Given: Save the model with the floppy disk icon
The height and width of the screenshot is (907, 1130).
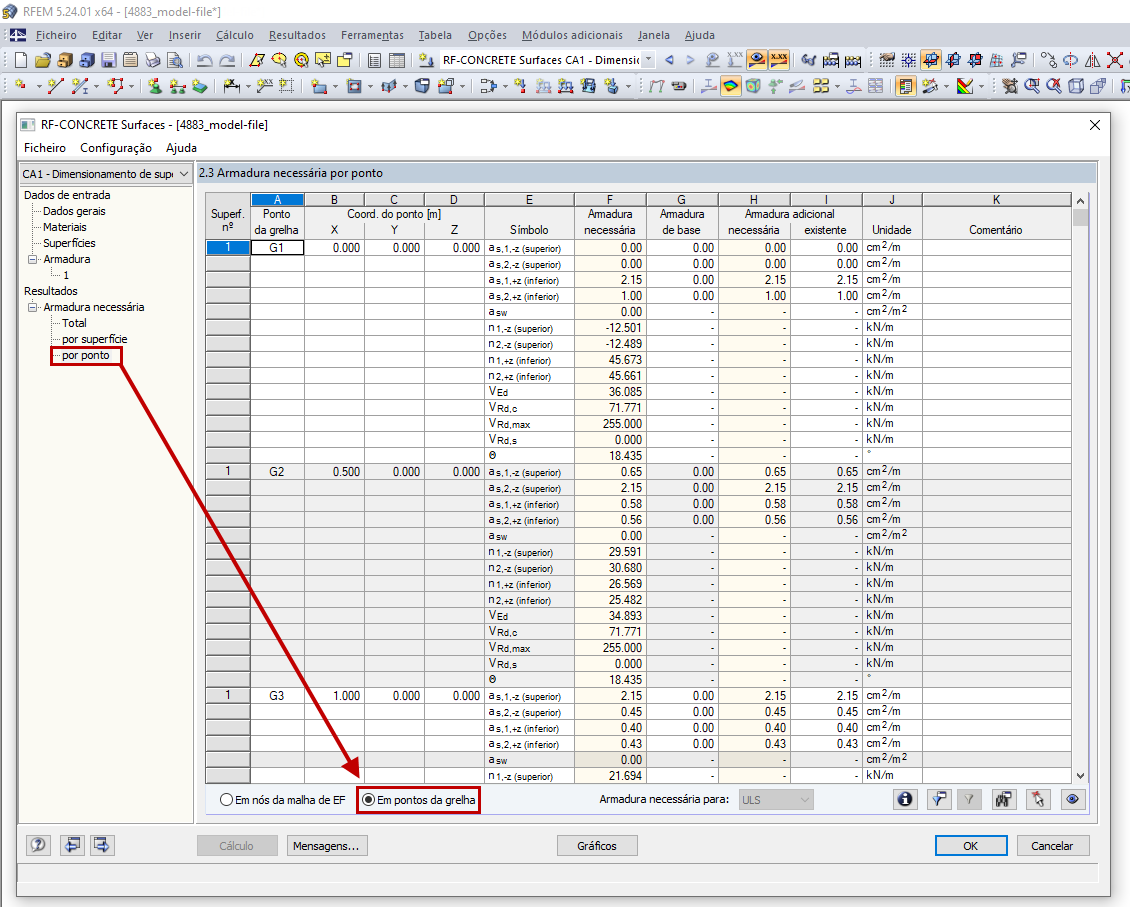Looking at the screenshot, I should click(109, 61).
